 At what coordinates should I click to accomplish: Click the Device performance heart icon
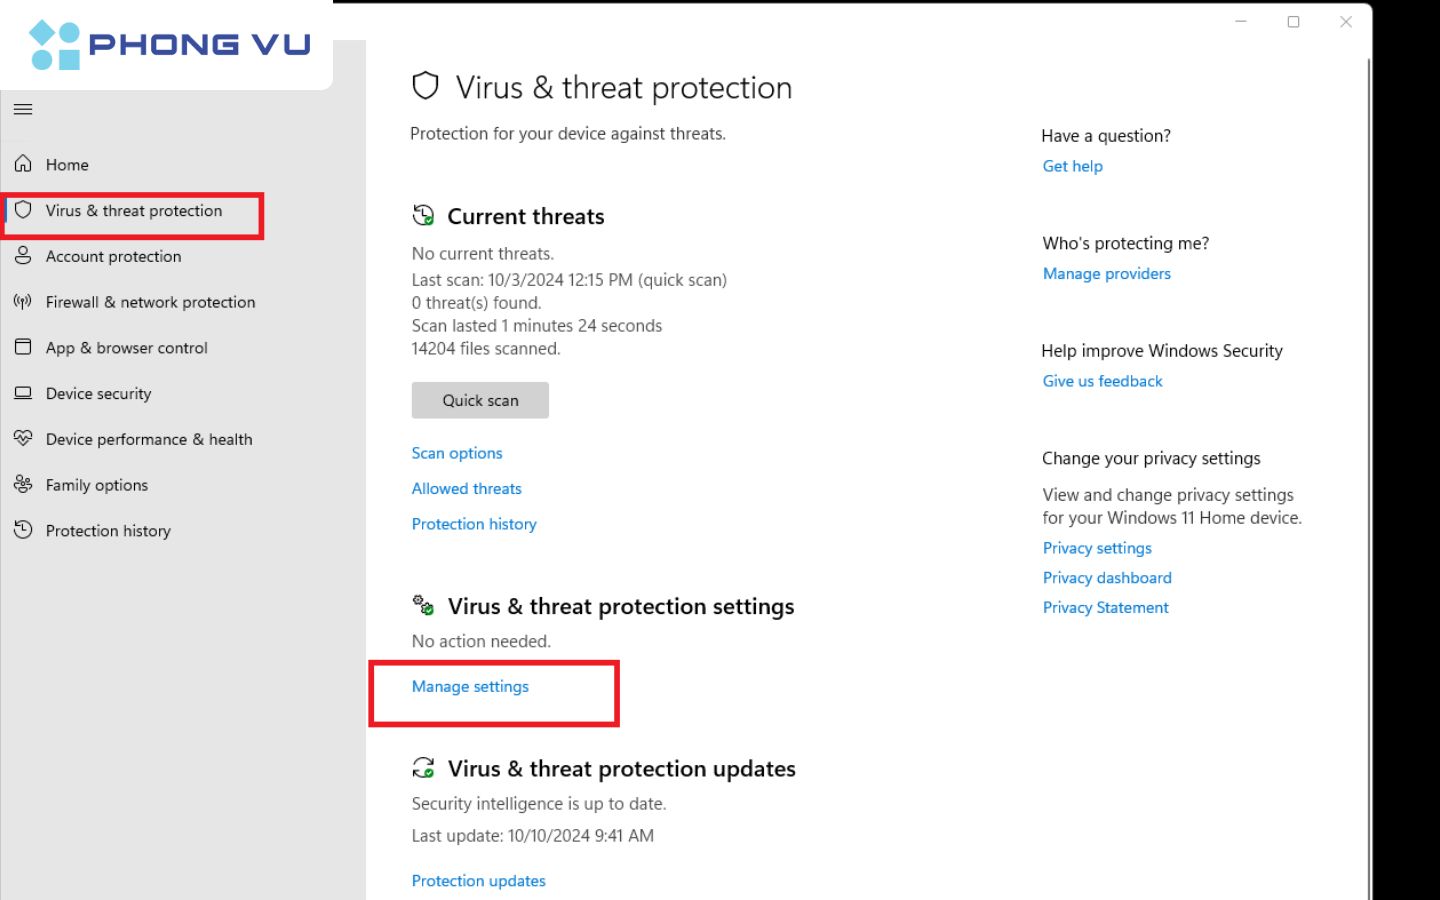[23, 439]
